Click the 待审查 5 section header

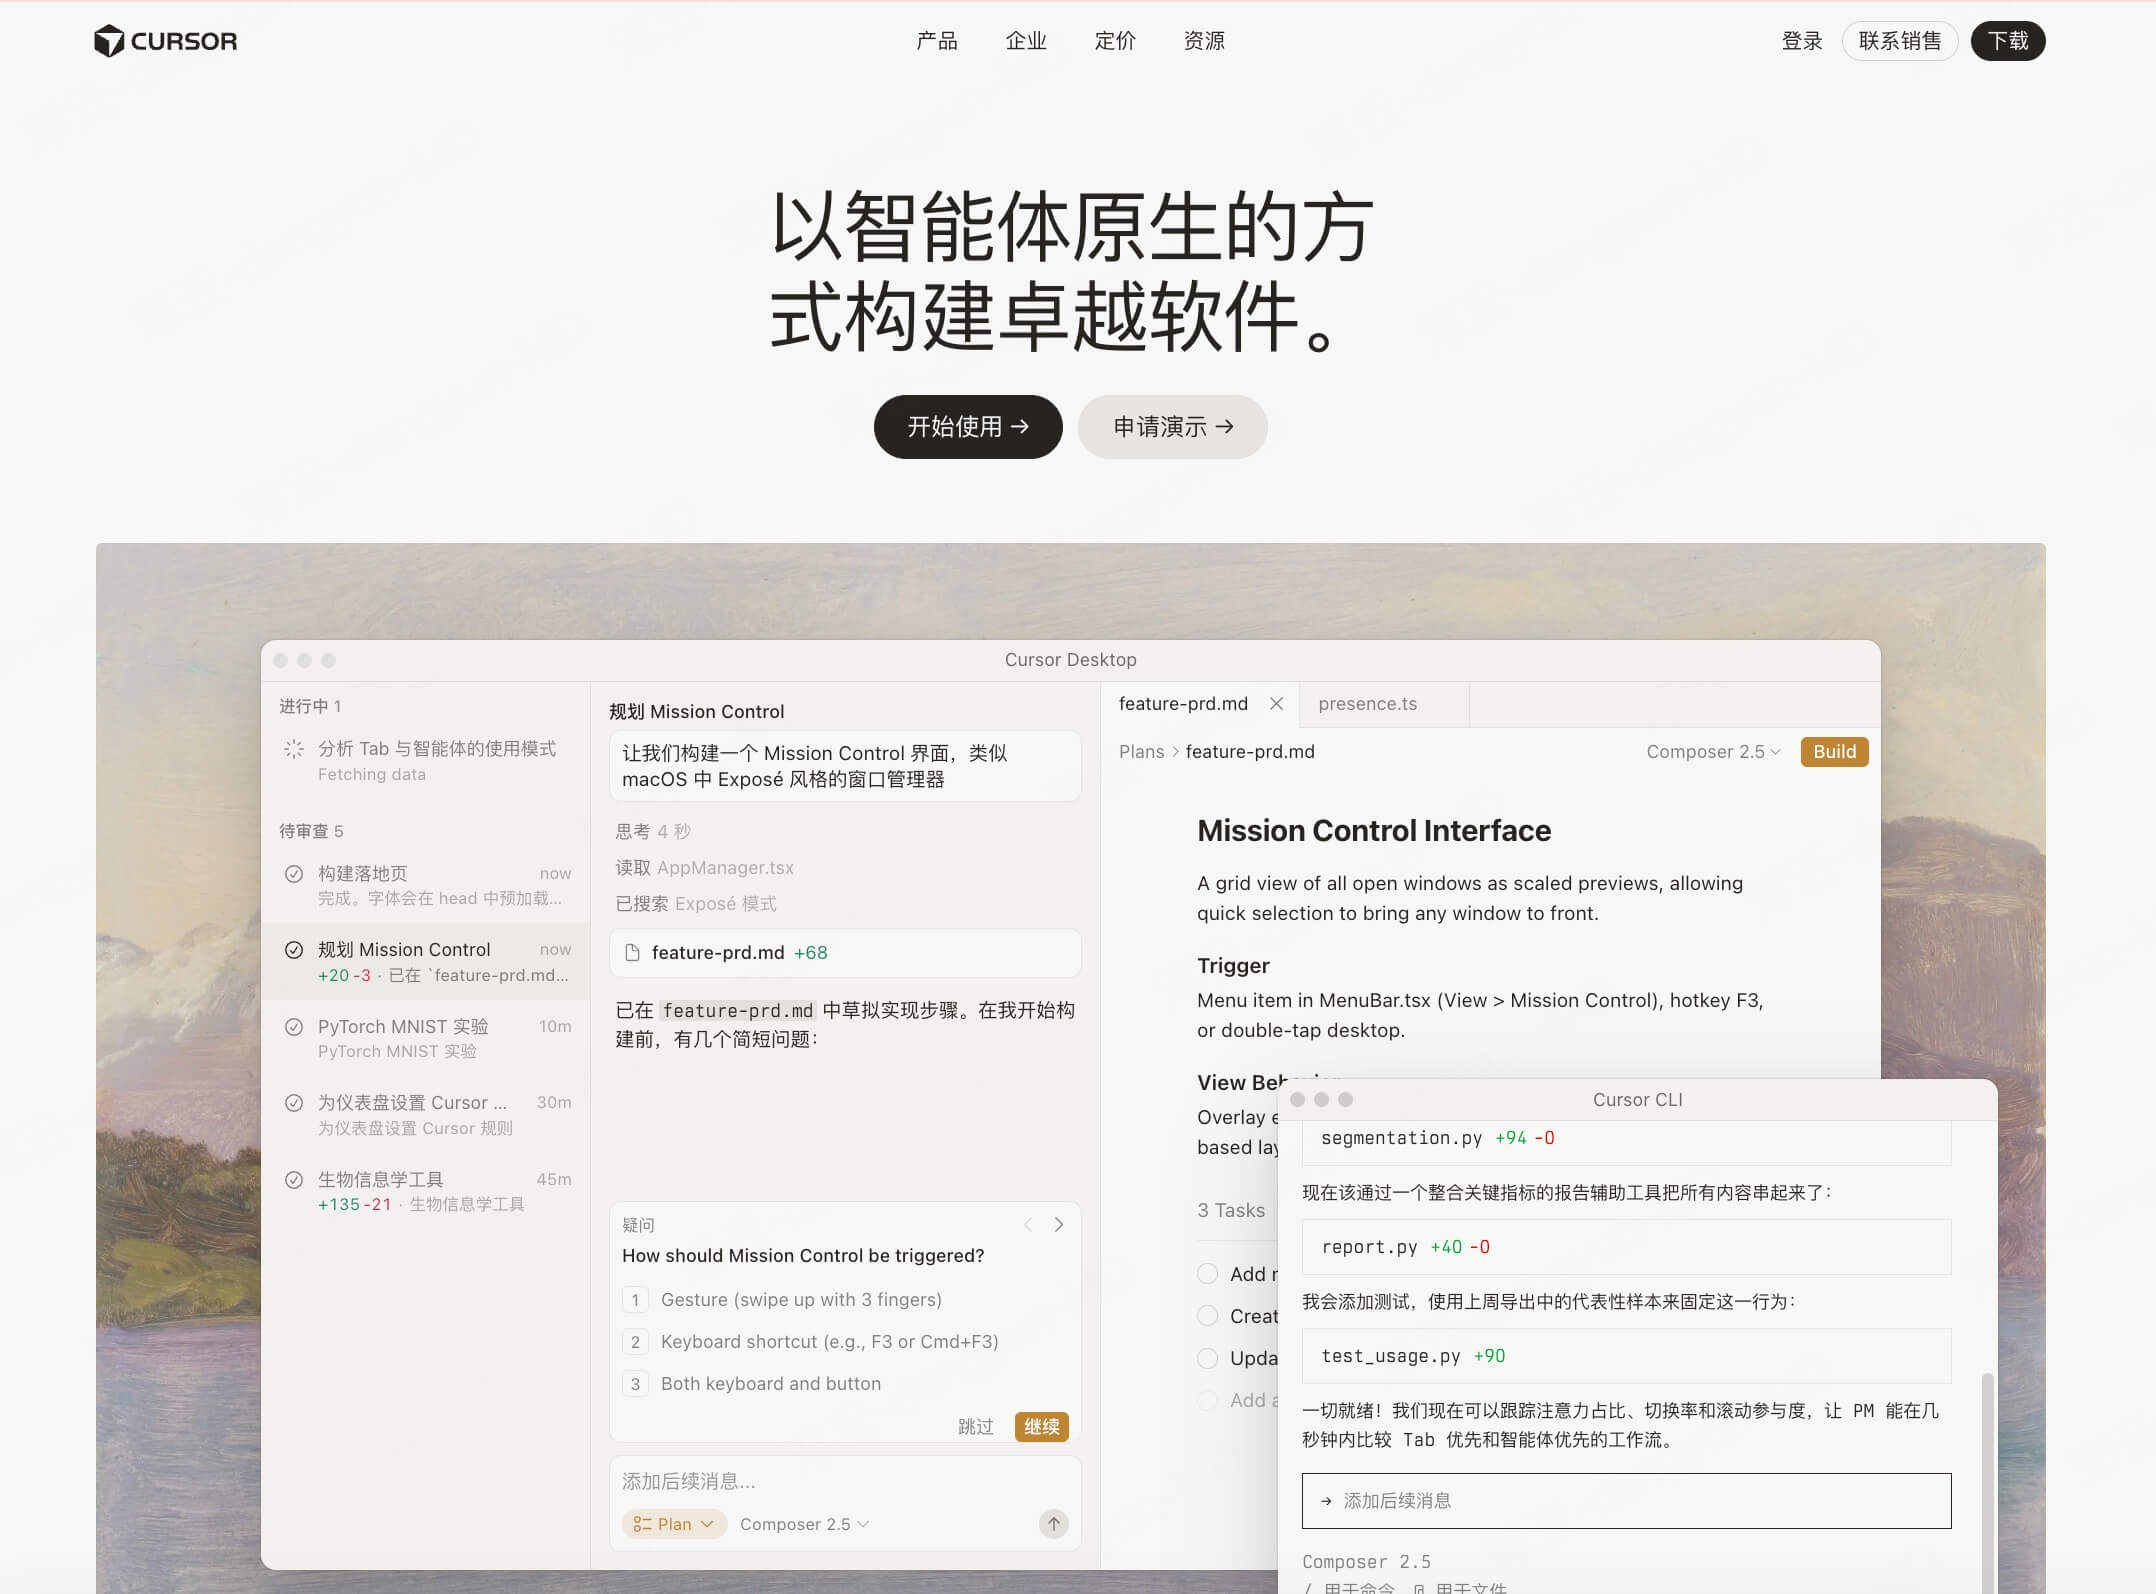tap(311, 831)
